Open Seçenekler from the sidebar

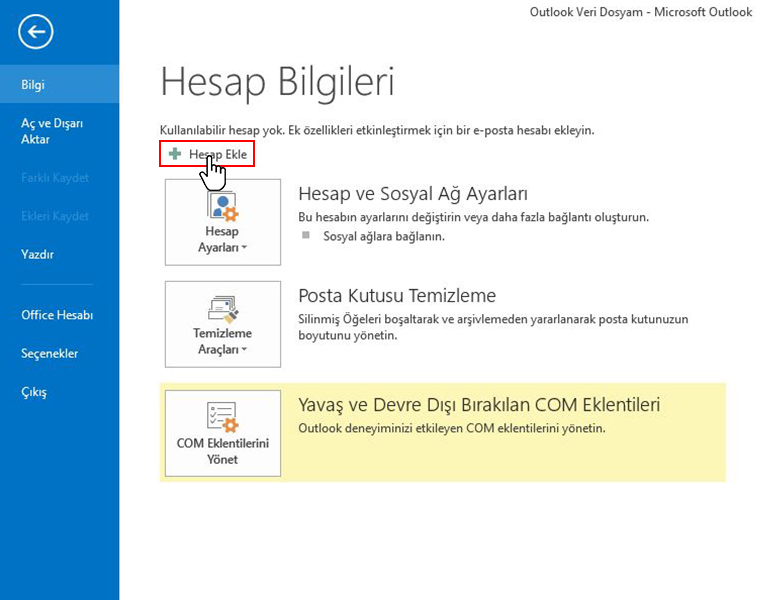coord(50,354)
